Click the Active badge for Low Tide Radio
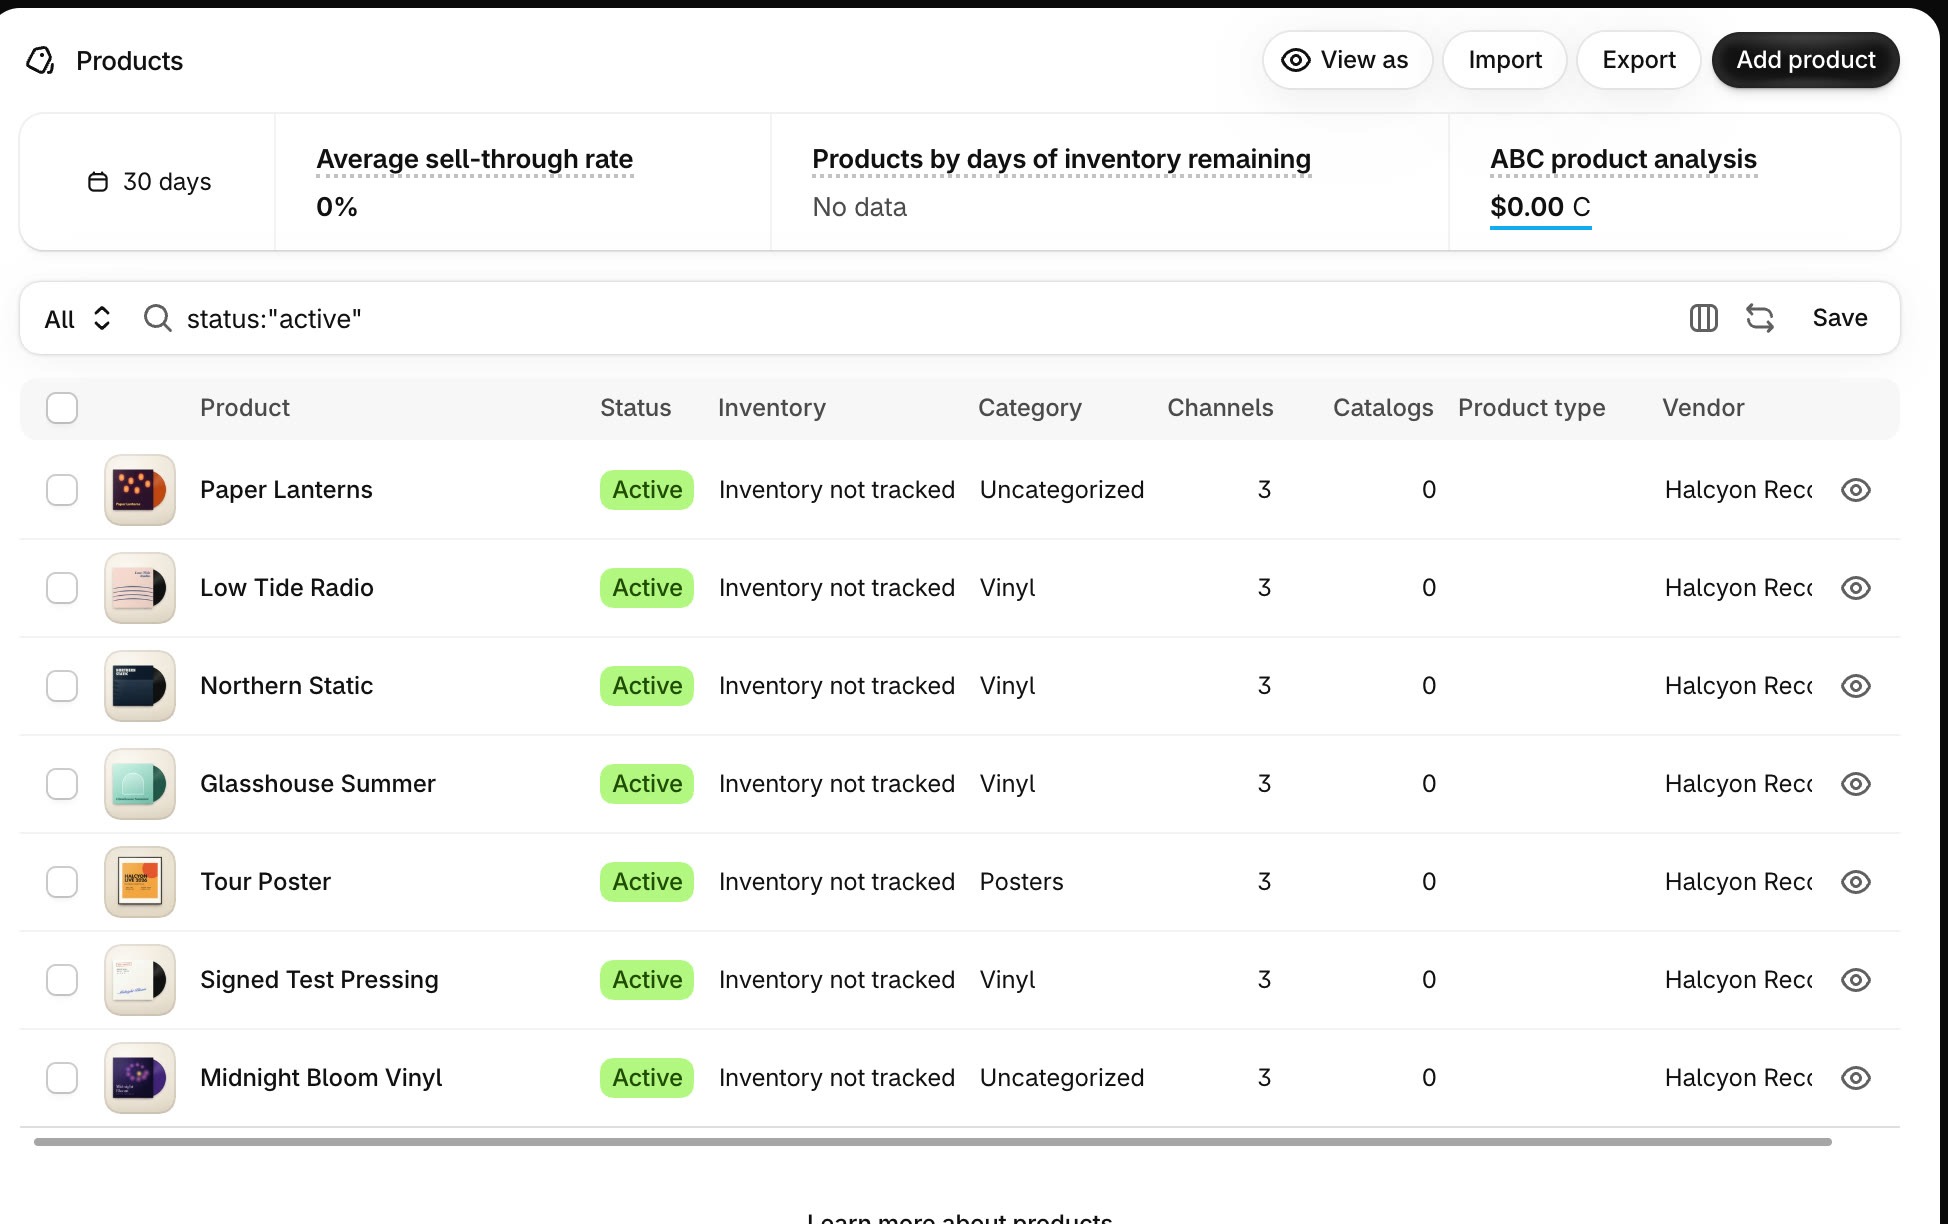 (647, 588)
